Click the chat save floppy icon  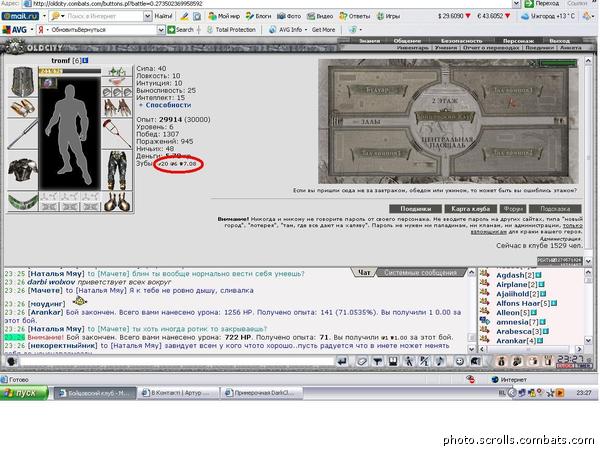(393, 361)
